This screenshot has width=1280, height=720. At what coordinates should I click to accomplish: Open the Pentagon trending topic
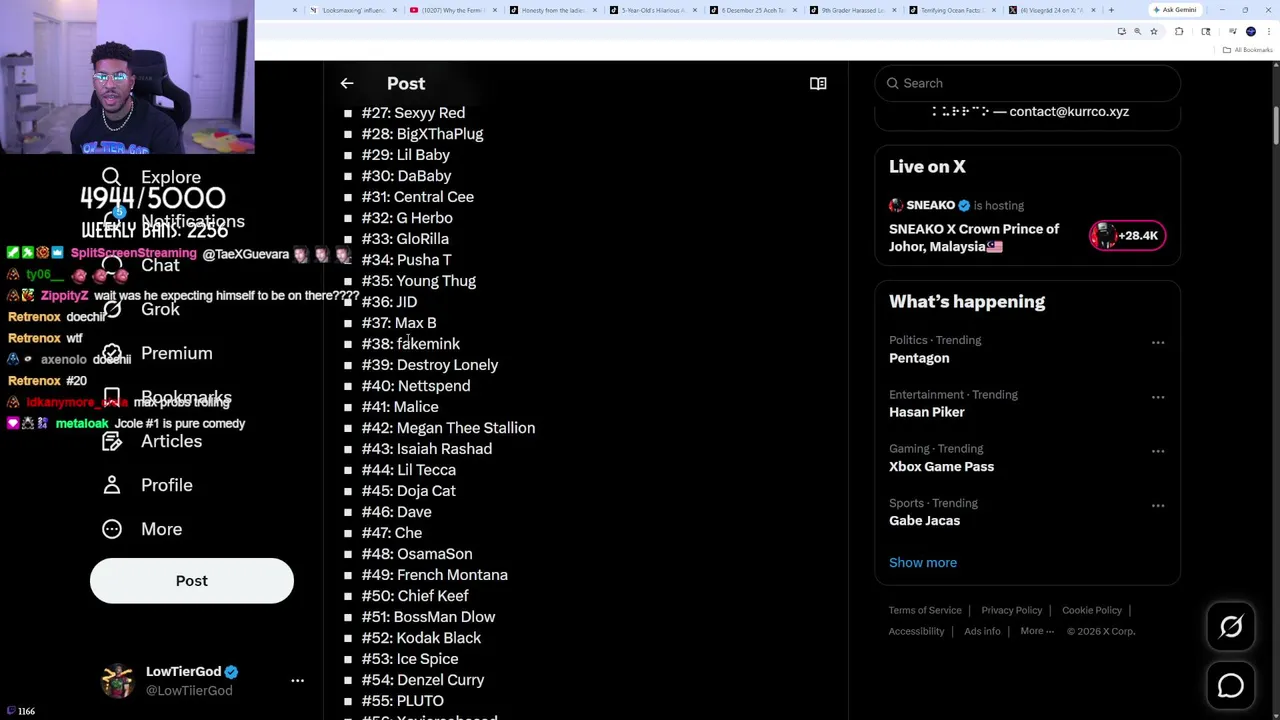click(919, 358)
